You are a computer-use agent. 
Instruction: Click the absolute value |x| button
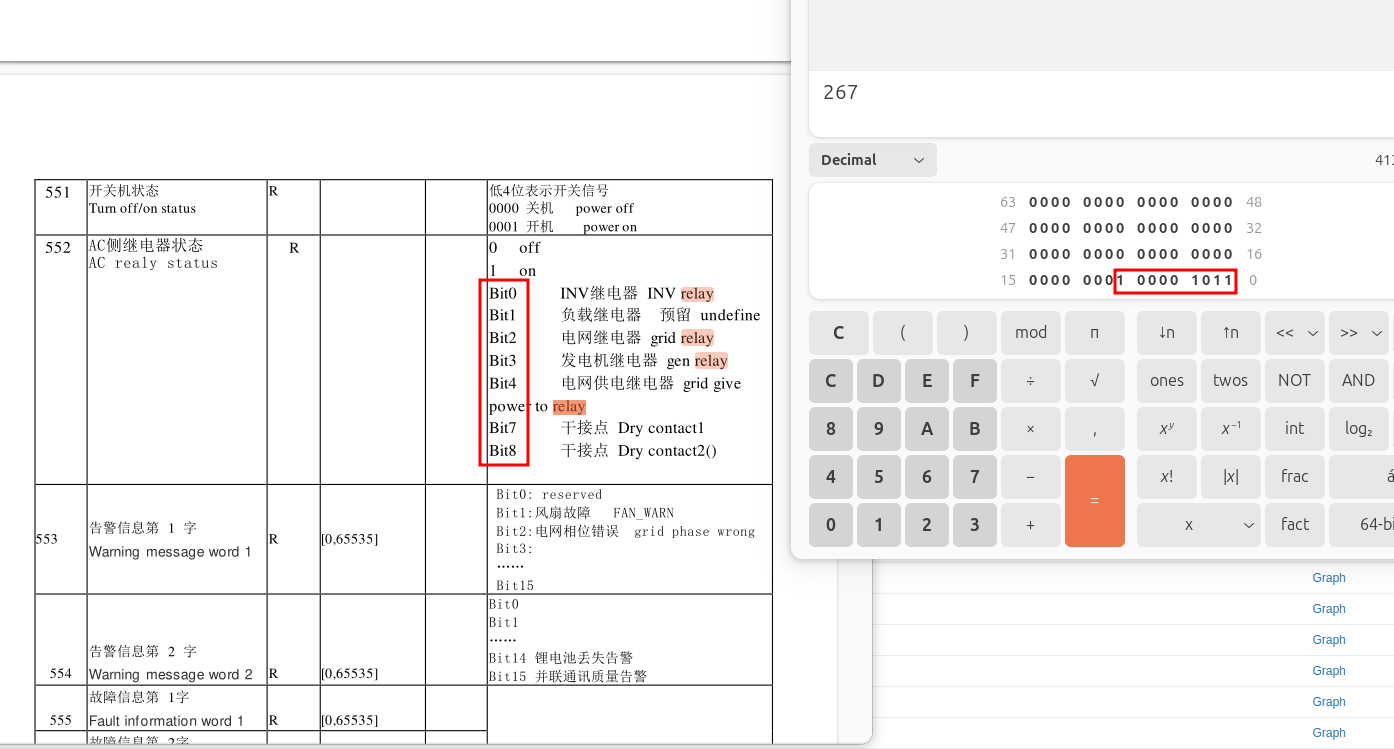(x=1230, y=477)
